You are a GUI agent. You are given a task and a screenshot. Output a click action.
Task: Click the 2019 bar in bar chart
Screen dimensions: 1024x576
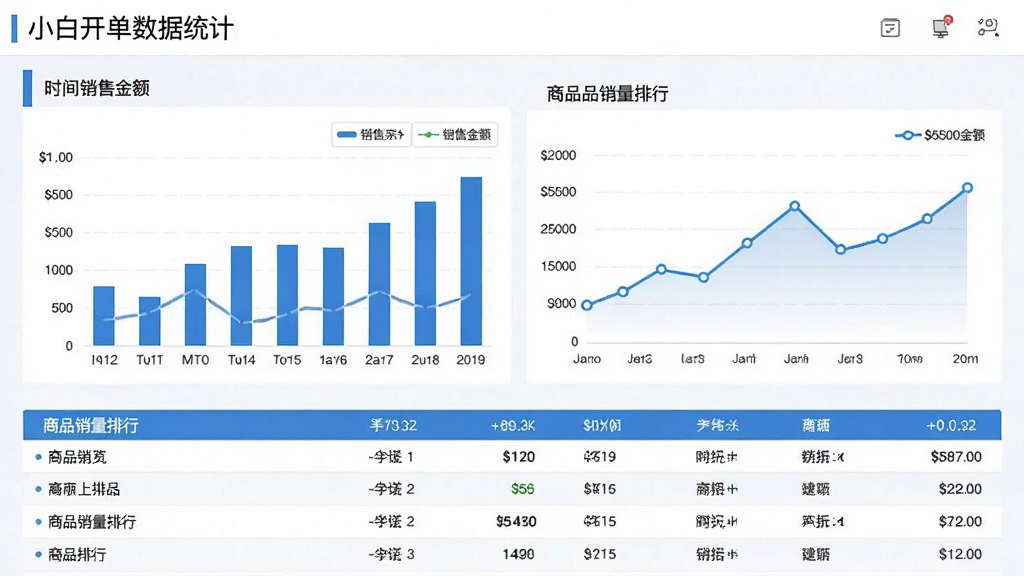(471, 261)
